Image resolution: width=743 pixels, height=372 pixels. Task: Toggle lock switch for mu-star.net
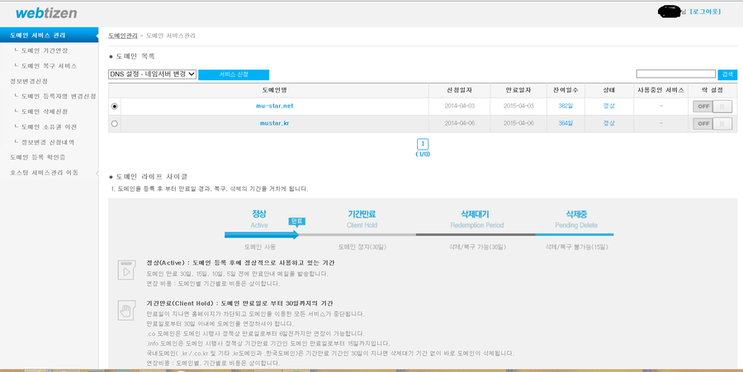(x=712, y=107)
